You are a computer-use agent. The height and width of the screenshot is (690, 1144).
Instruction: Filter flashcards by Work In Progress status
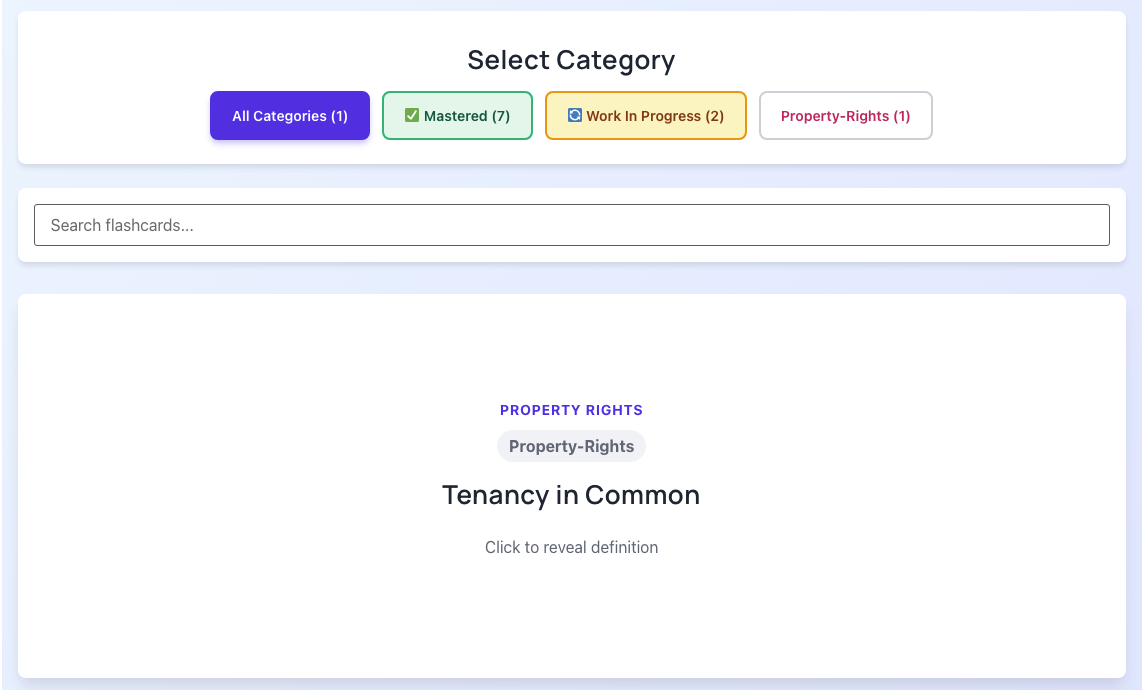(645, 115)
